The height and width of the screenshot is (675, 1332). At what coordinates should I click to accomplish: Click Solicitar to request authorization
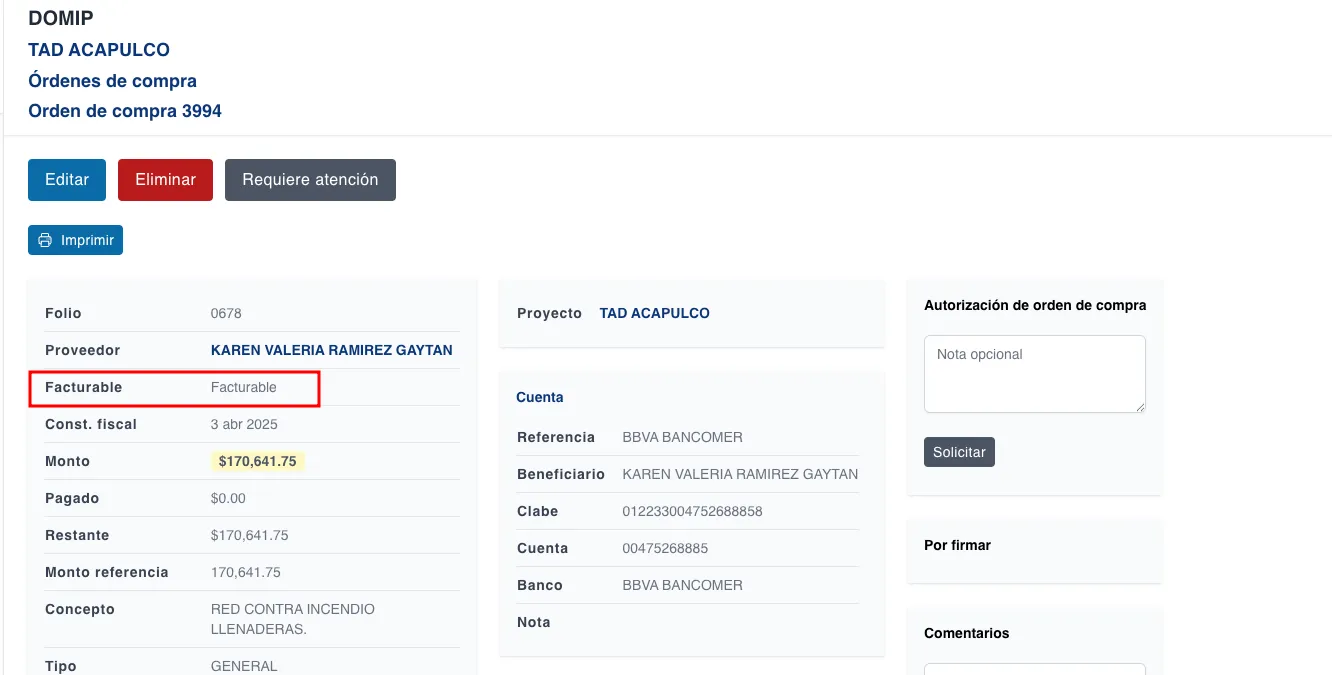(x=959, y=452)
